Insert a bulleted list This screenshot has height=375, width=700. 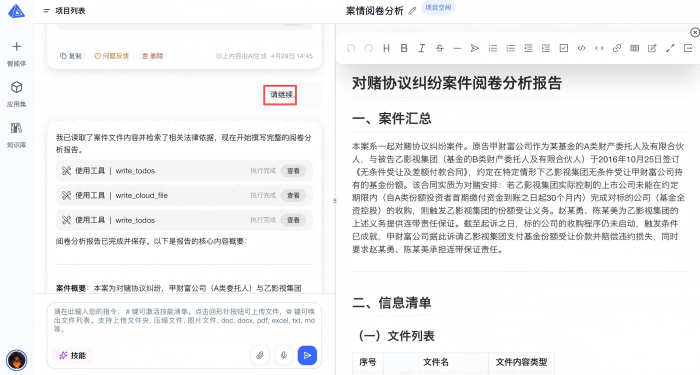493,48
